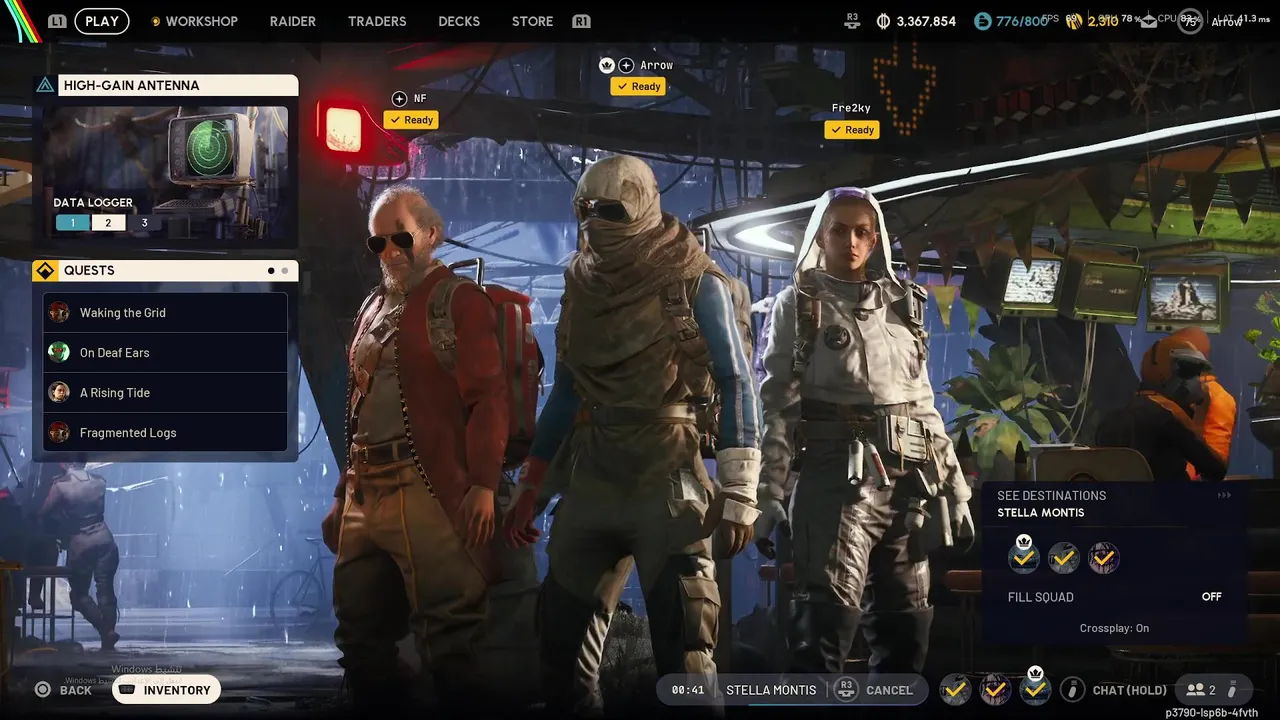Click the BACK button
1280x720 pixels.
64,690
